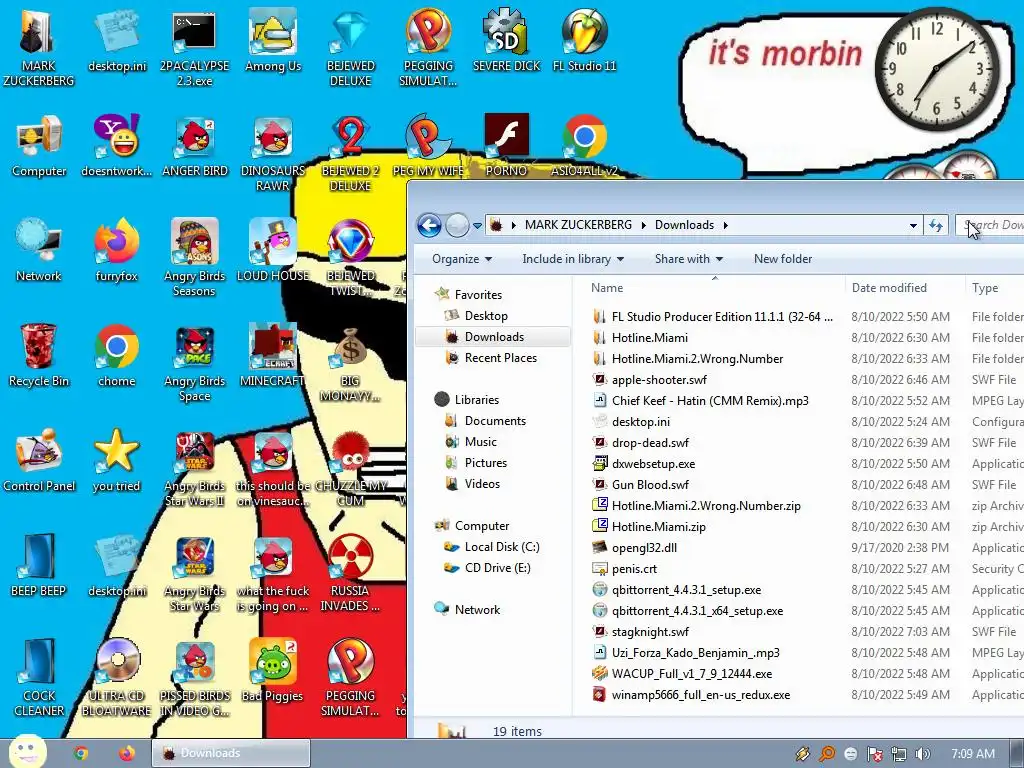The height and width of the screenshot is (768, 1024).
Task: Click the New folder button
Action: 783,259
